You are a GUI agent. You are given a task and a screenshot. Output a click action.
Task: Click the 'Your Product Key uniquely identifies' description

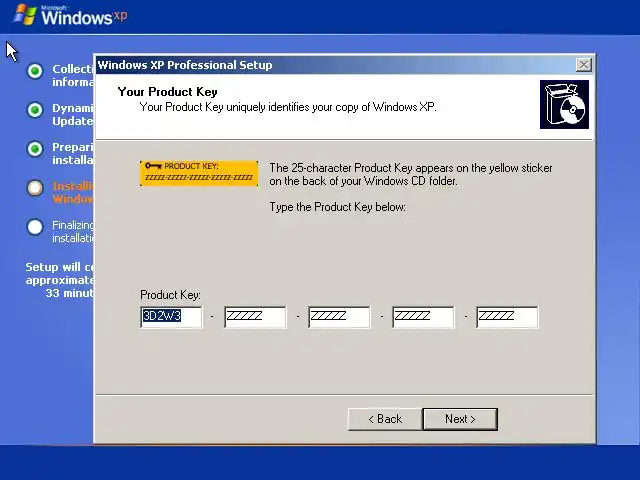pos(288,107)
